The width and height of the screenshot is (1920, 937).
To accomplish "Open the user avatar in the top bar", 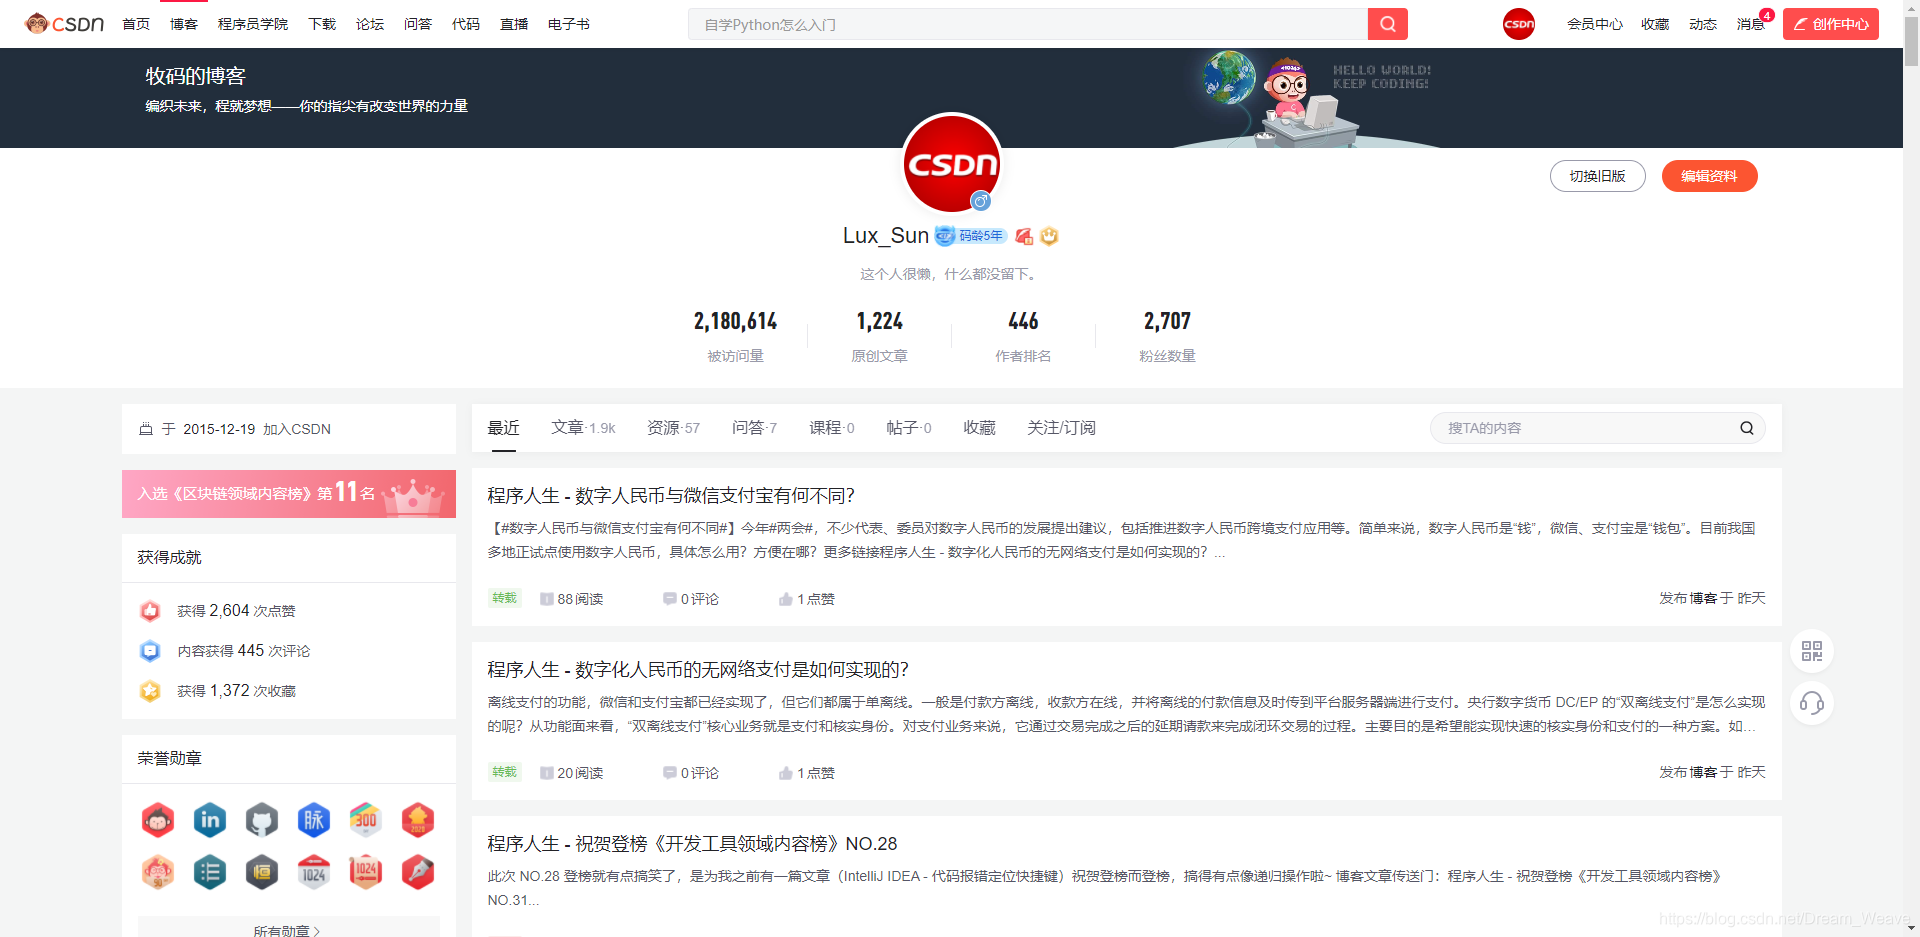I will pyautogui.click(x=1518, y=24).
